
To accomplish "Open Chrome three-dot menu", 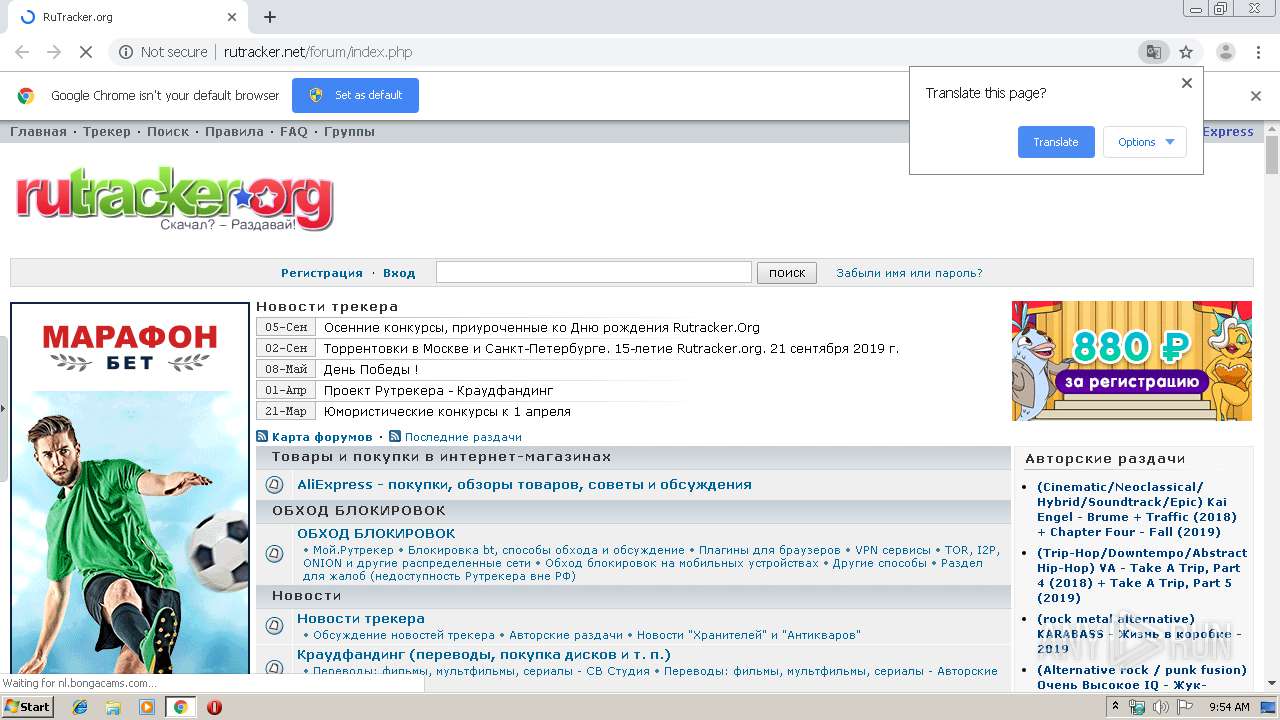I will click(x=1257, y=52).
